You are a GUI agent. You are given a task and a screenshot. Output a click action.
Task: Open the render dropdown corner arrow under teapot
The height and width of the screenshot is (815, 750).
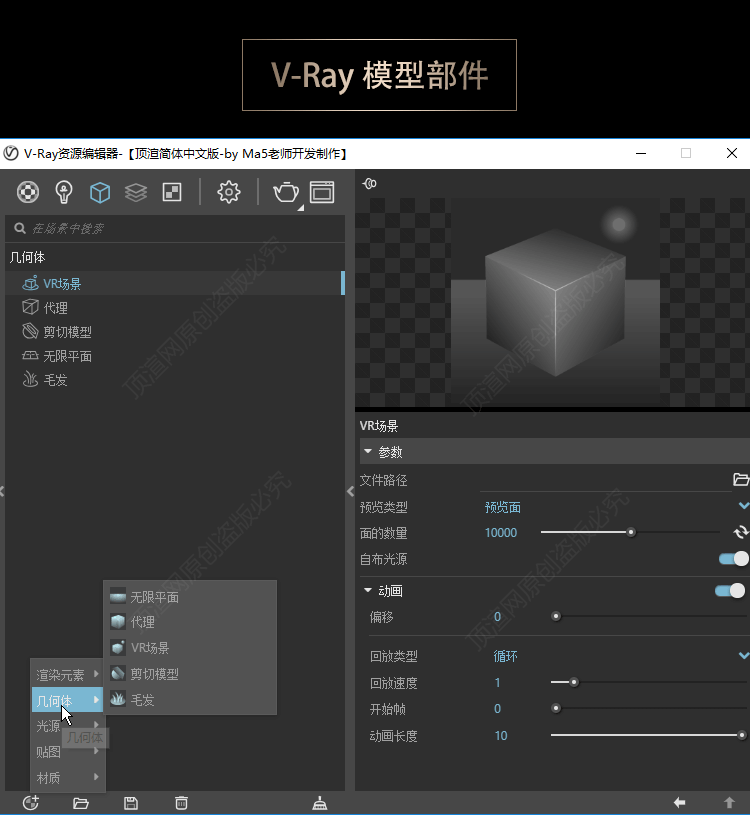[300, 208]
